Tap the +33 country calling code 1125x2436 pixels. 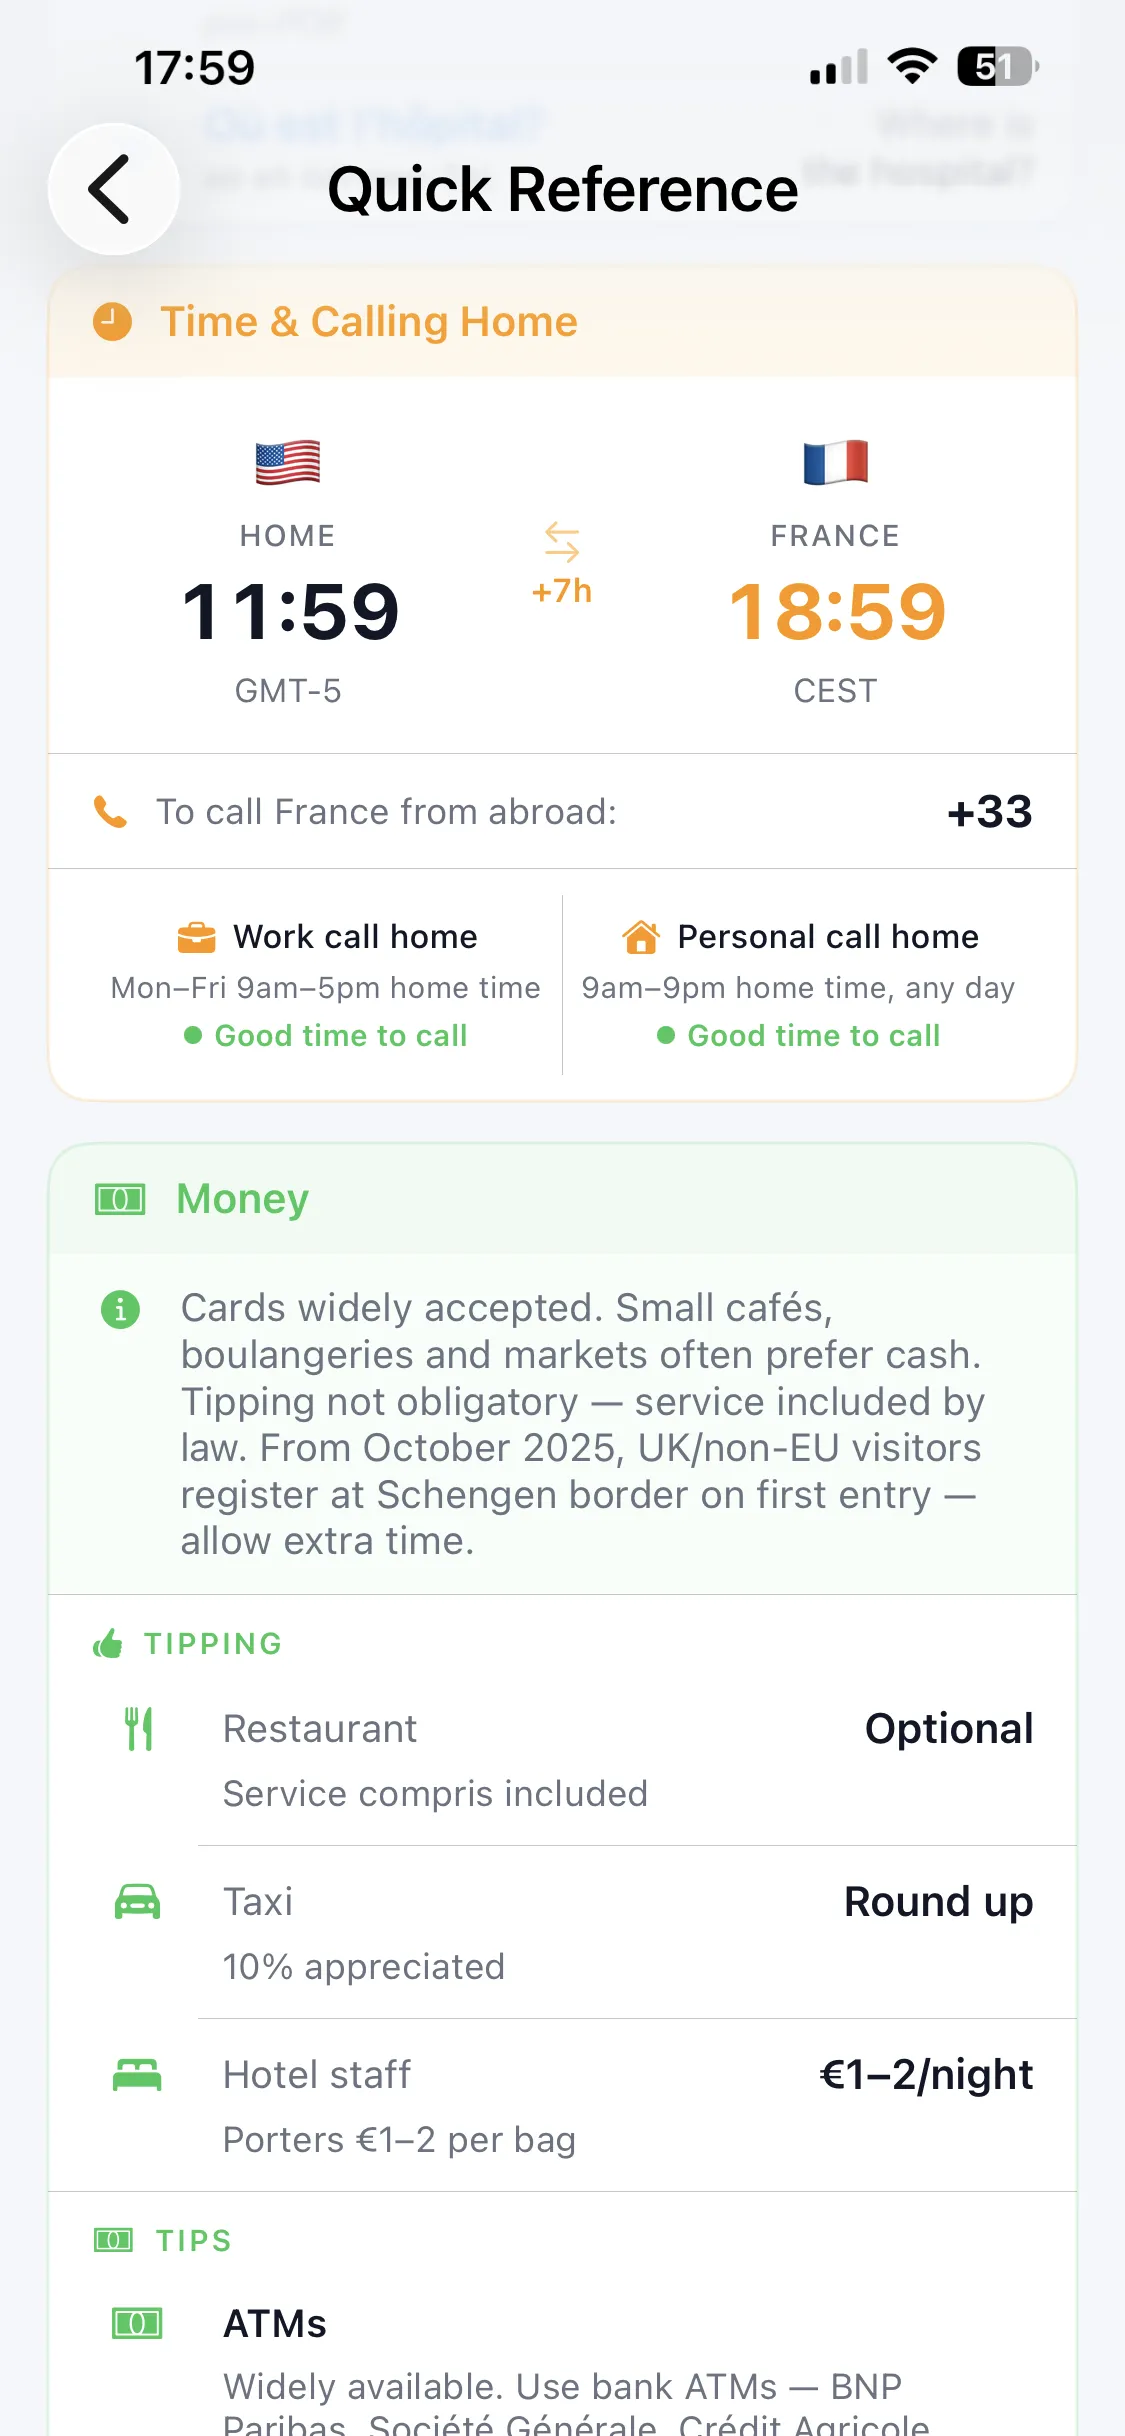(990, 812)
